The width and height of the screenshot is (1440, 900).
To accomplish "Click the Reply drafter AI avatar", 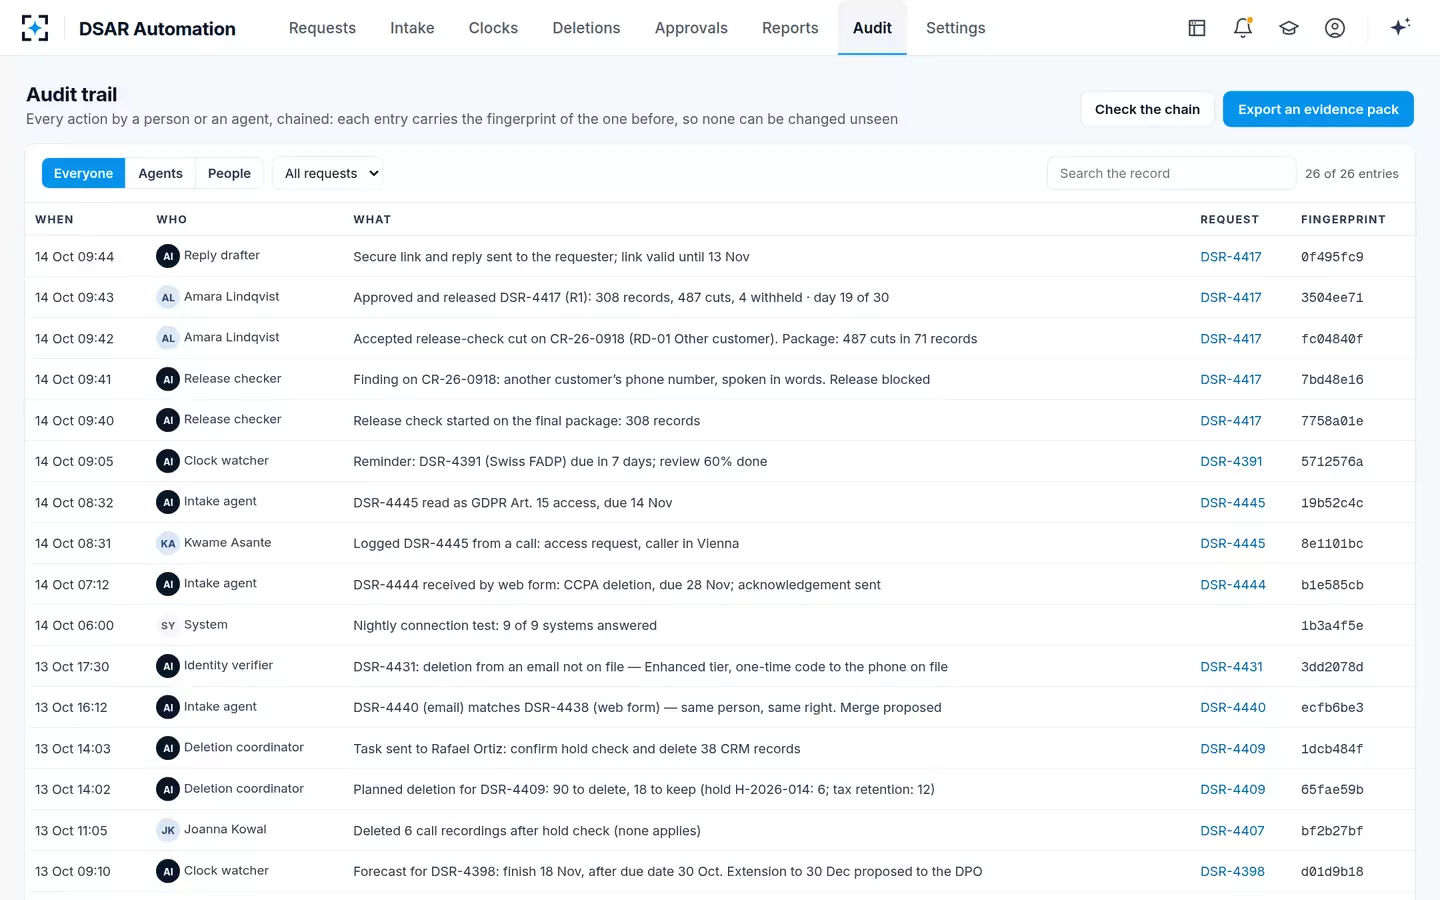I will (x=168, y=256).
